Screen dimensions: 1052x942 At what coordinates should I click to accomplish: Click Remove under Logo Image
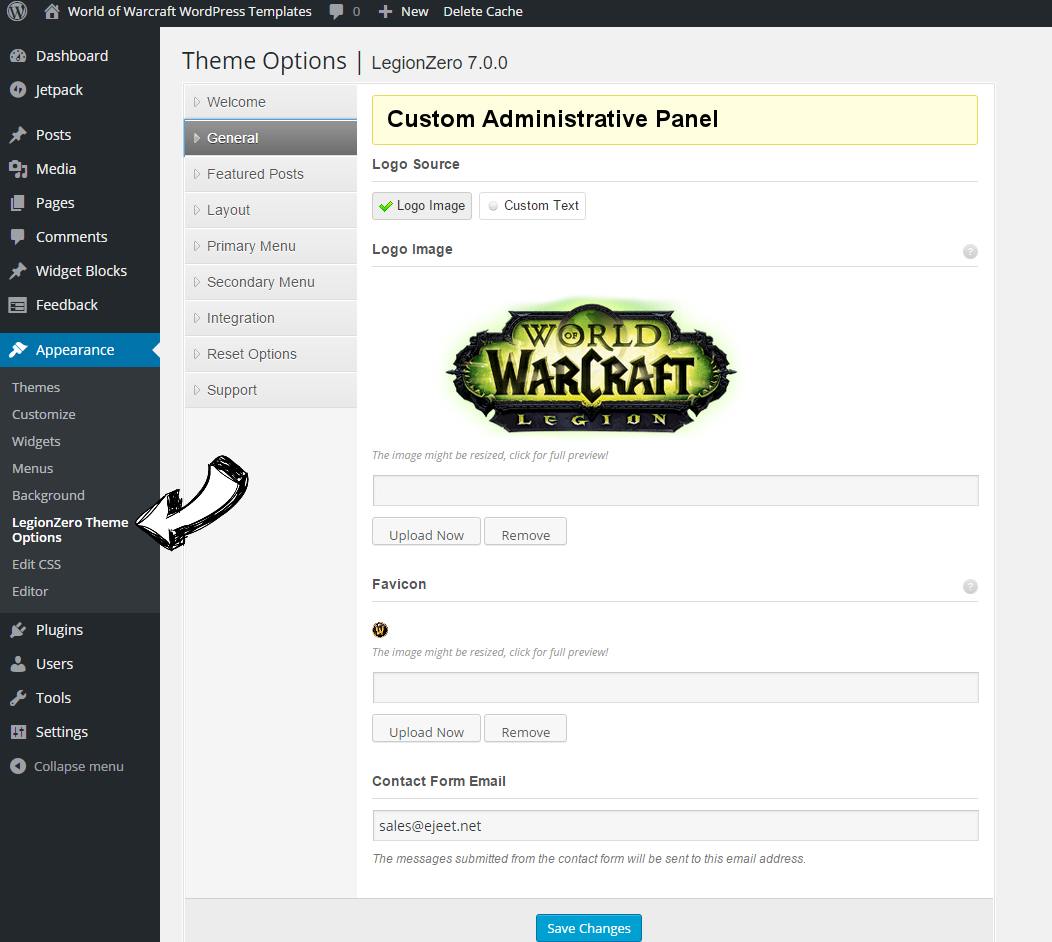[525, 531]
